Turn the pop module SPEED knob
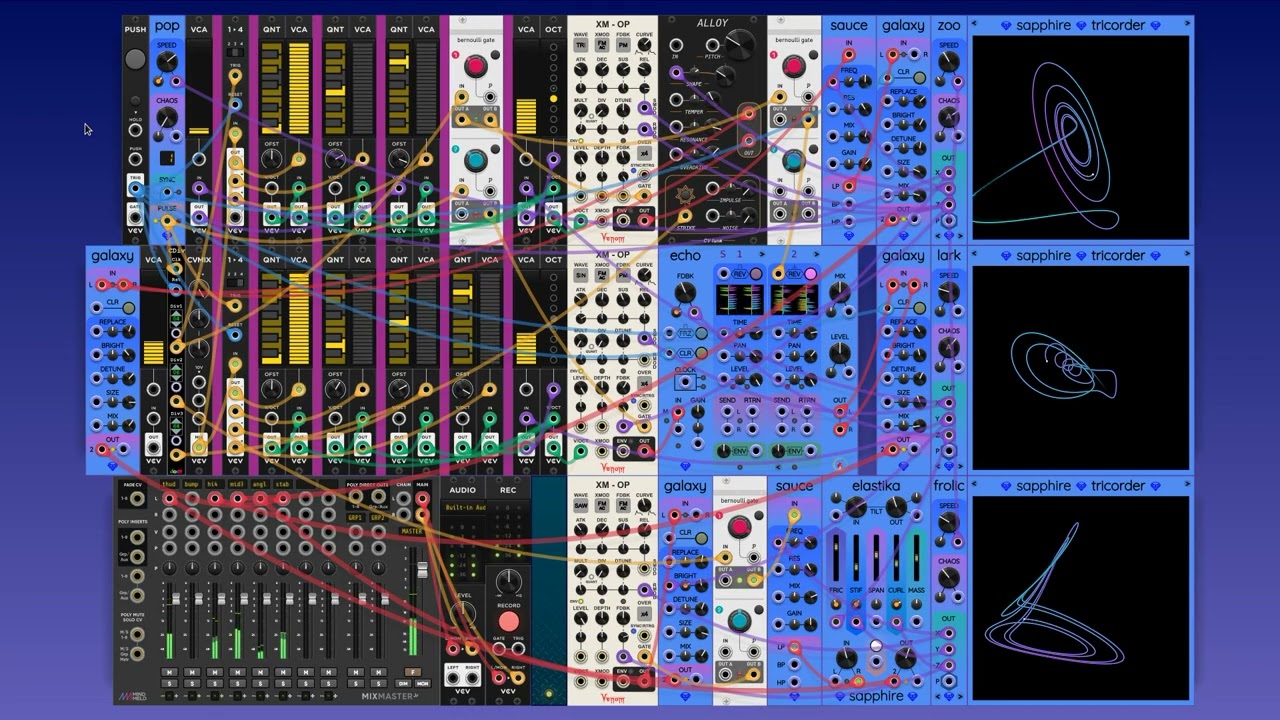This screenshot has width=1280, height=720. (x=166, y=62)
